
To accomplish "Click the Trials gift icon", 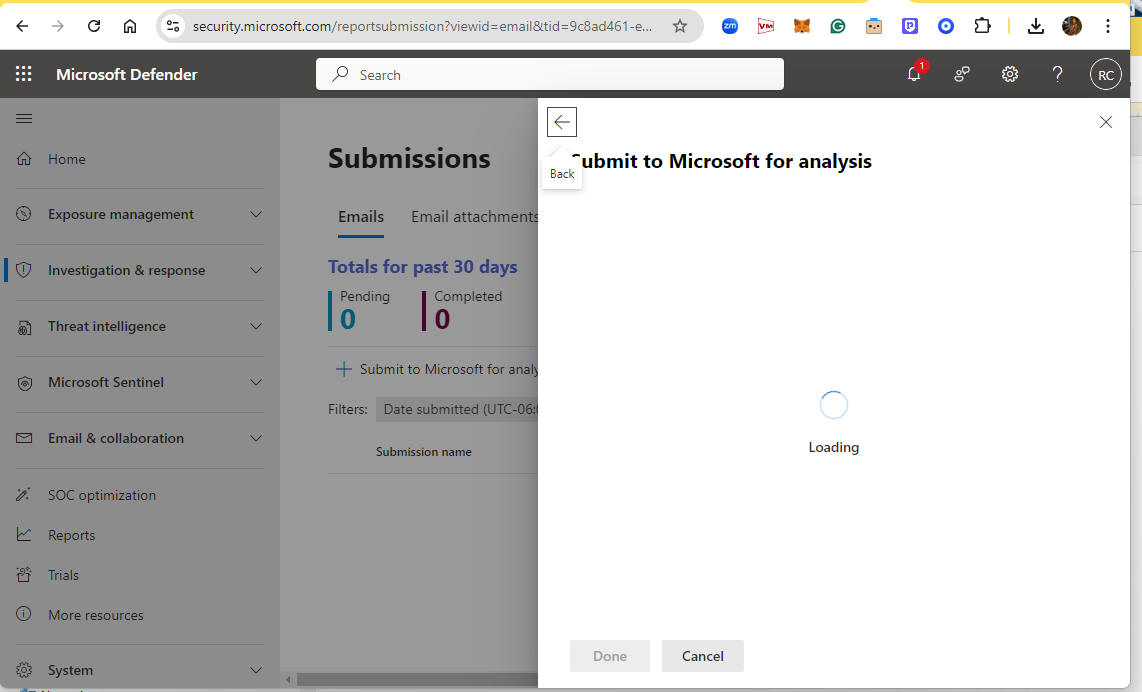I will pos(24,575).
